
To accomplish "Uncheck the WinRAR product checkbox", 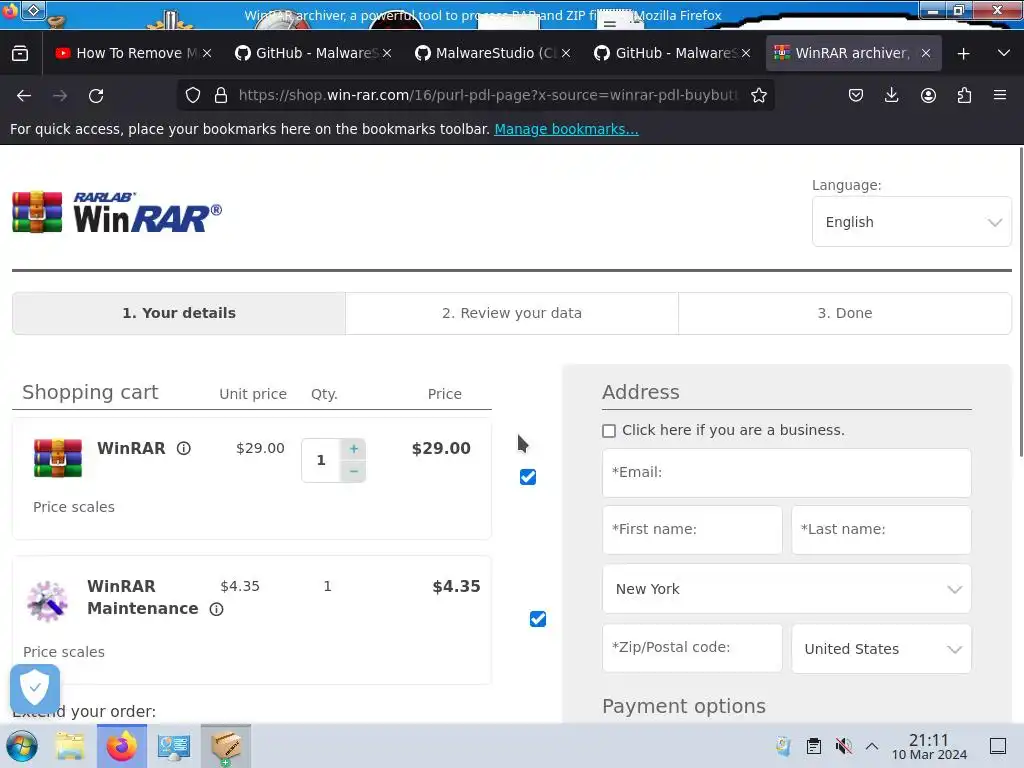I will point(528,477).
